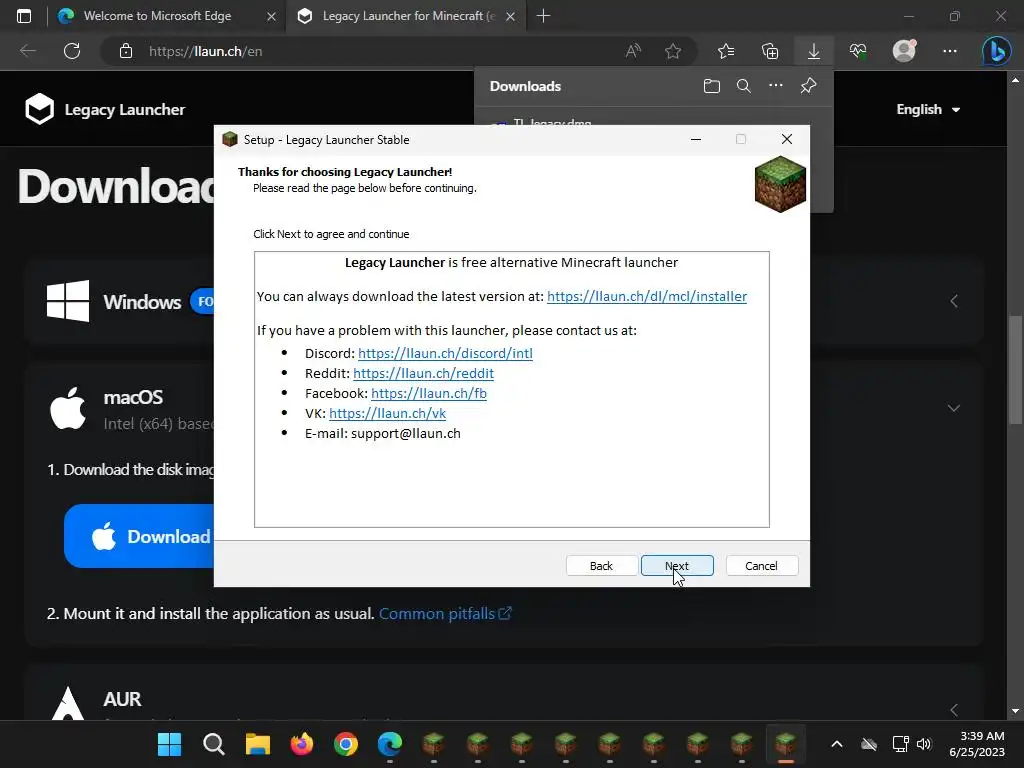Open network status tray icon
The height and width of the screenshot is (768, 1024).
point(901,744)
